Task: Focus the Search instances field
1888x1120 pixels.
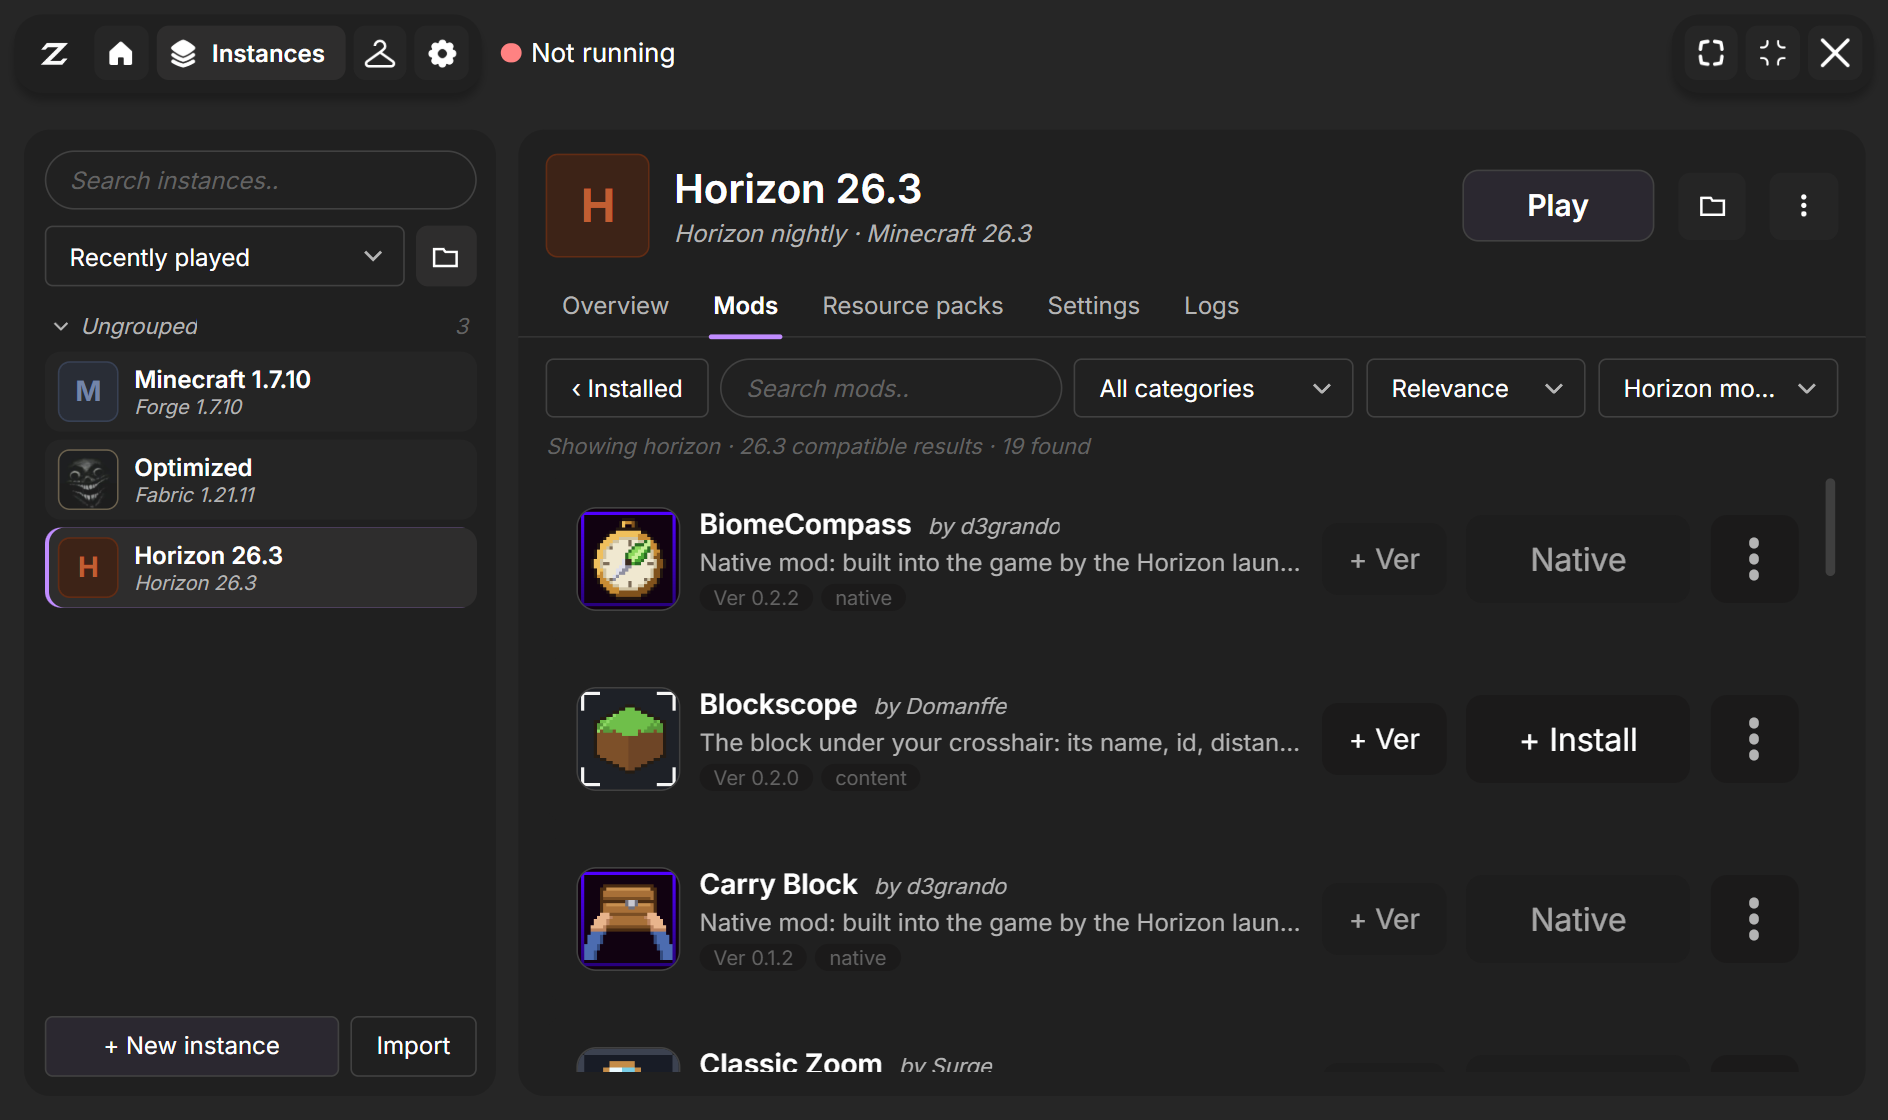Action: (260, 180)
